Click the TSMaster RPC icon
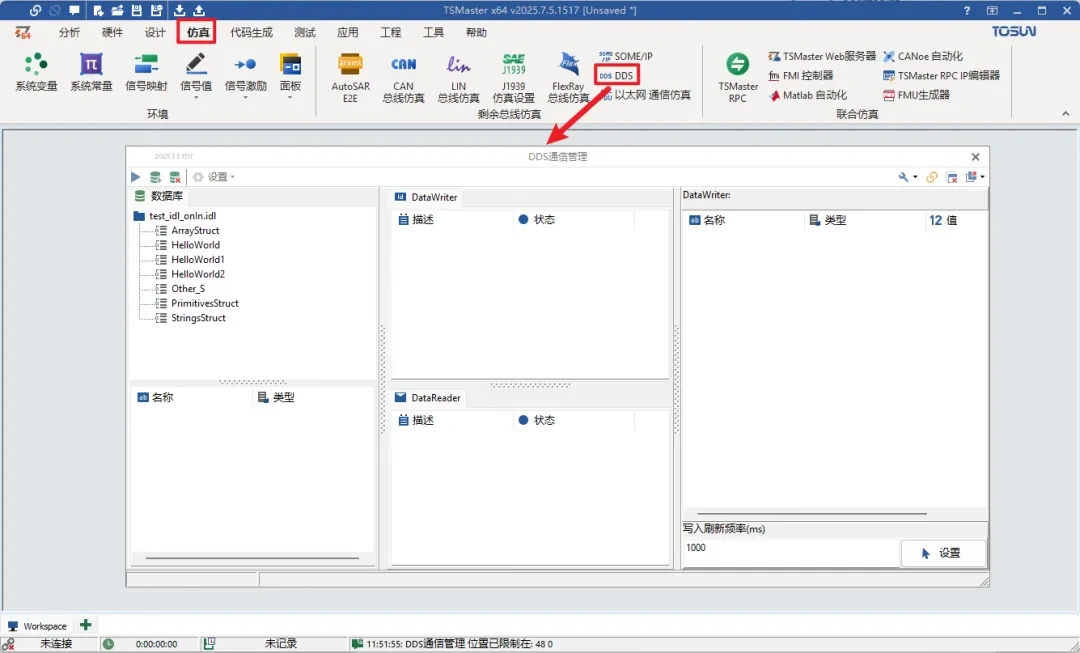 point(738,77)
